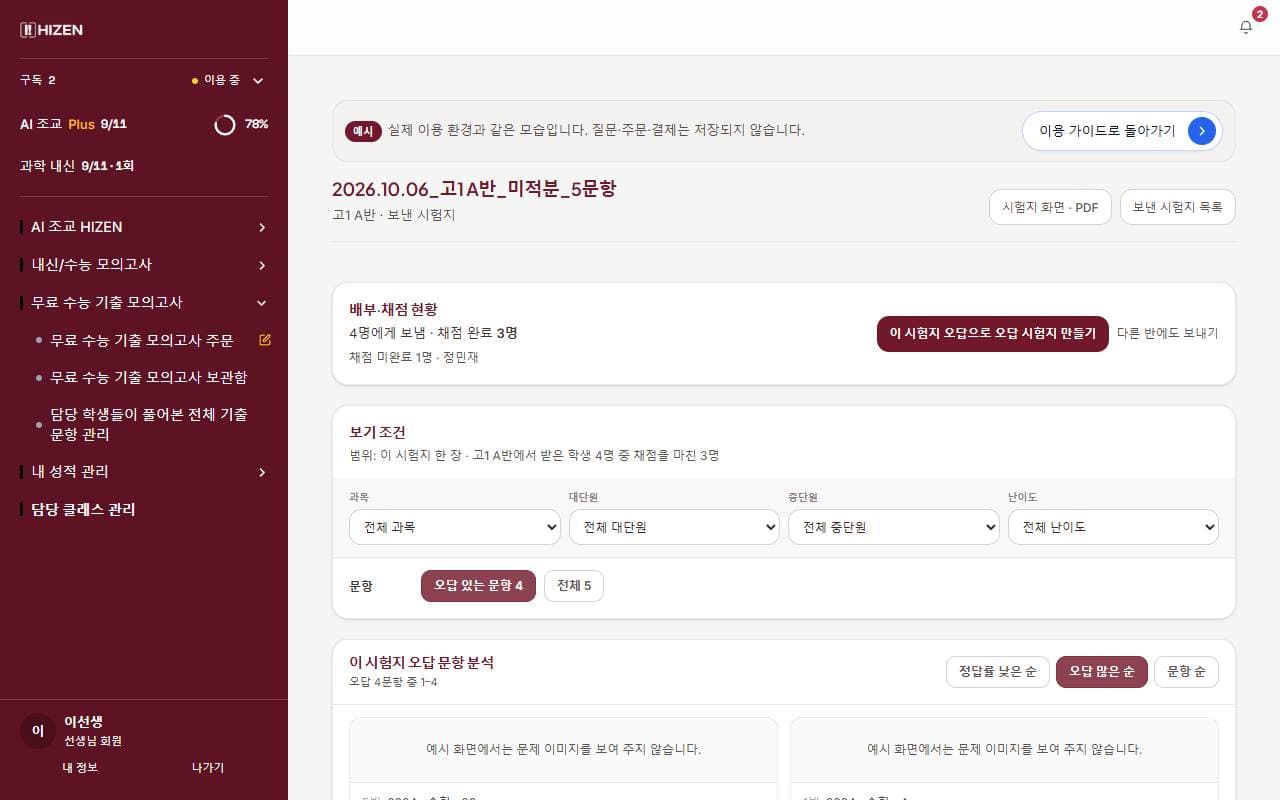Sort by 정답률 낮은 순
This screenshot has width=1280, height=800.
tap(997, 672)
